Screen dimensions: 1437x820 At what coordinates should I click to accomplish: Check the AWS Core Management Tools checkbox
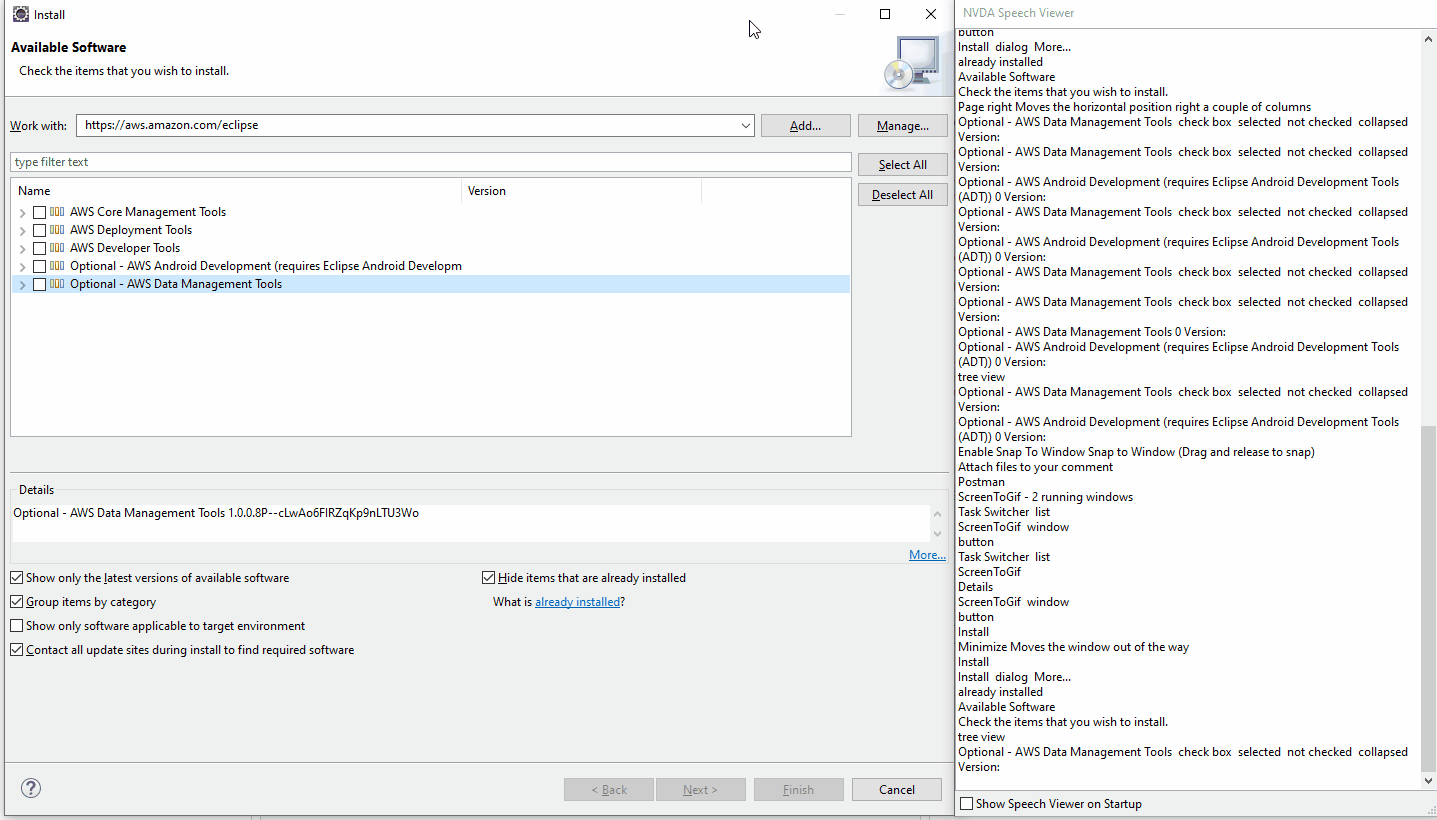tap(39, 212)
